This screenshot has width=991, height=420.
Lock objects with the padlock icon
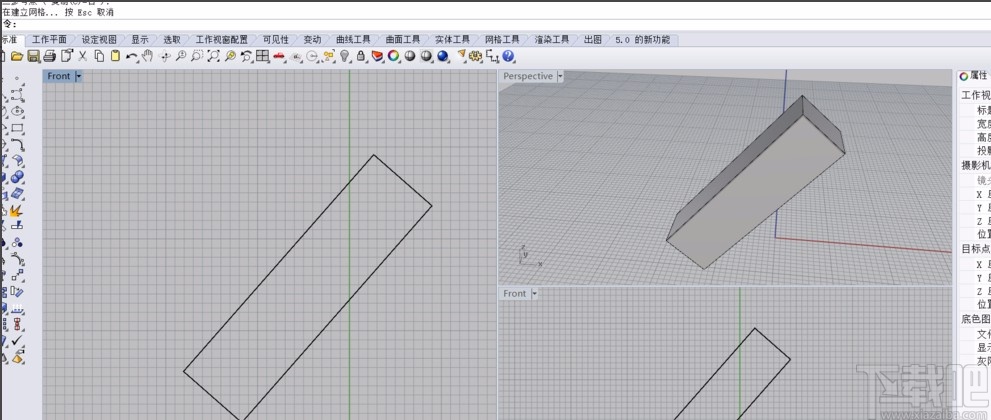pyautogui.click(x=361, y=56)
